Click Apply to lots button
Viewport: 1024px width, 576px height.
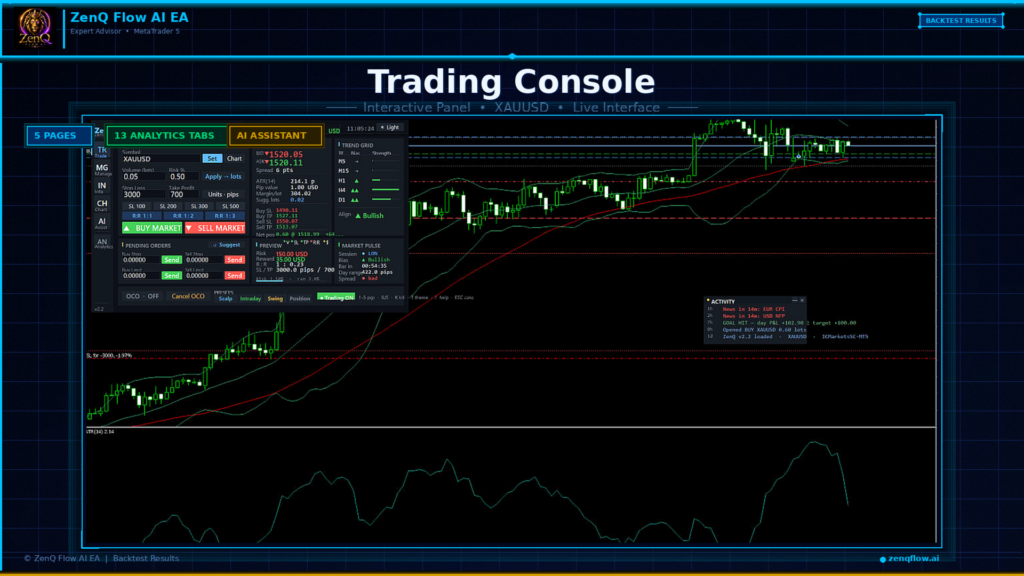[x=223, y=176]
